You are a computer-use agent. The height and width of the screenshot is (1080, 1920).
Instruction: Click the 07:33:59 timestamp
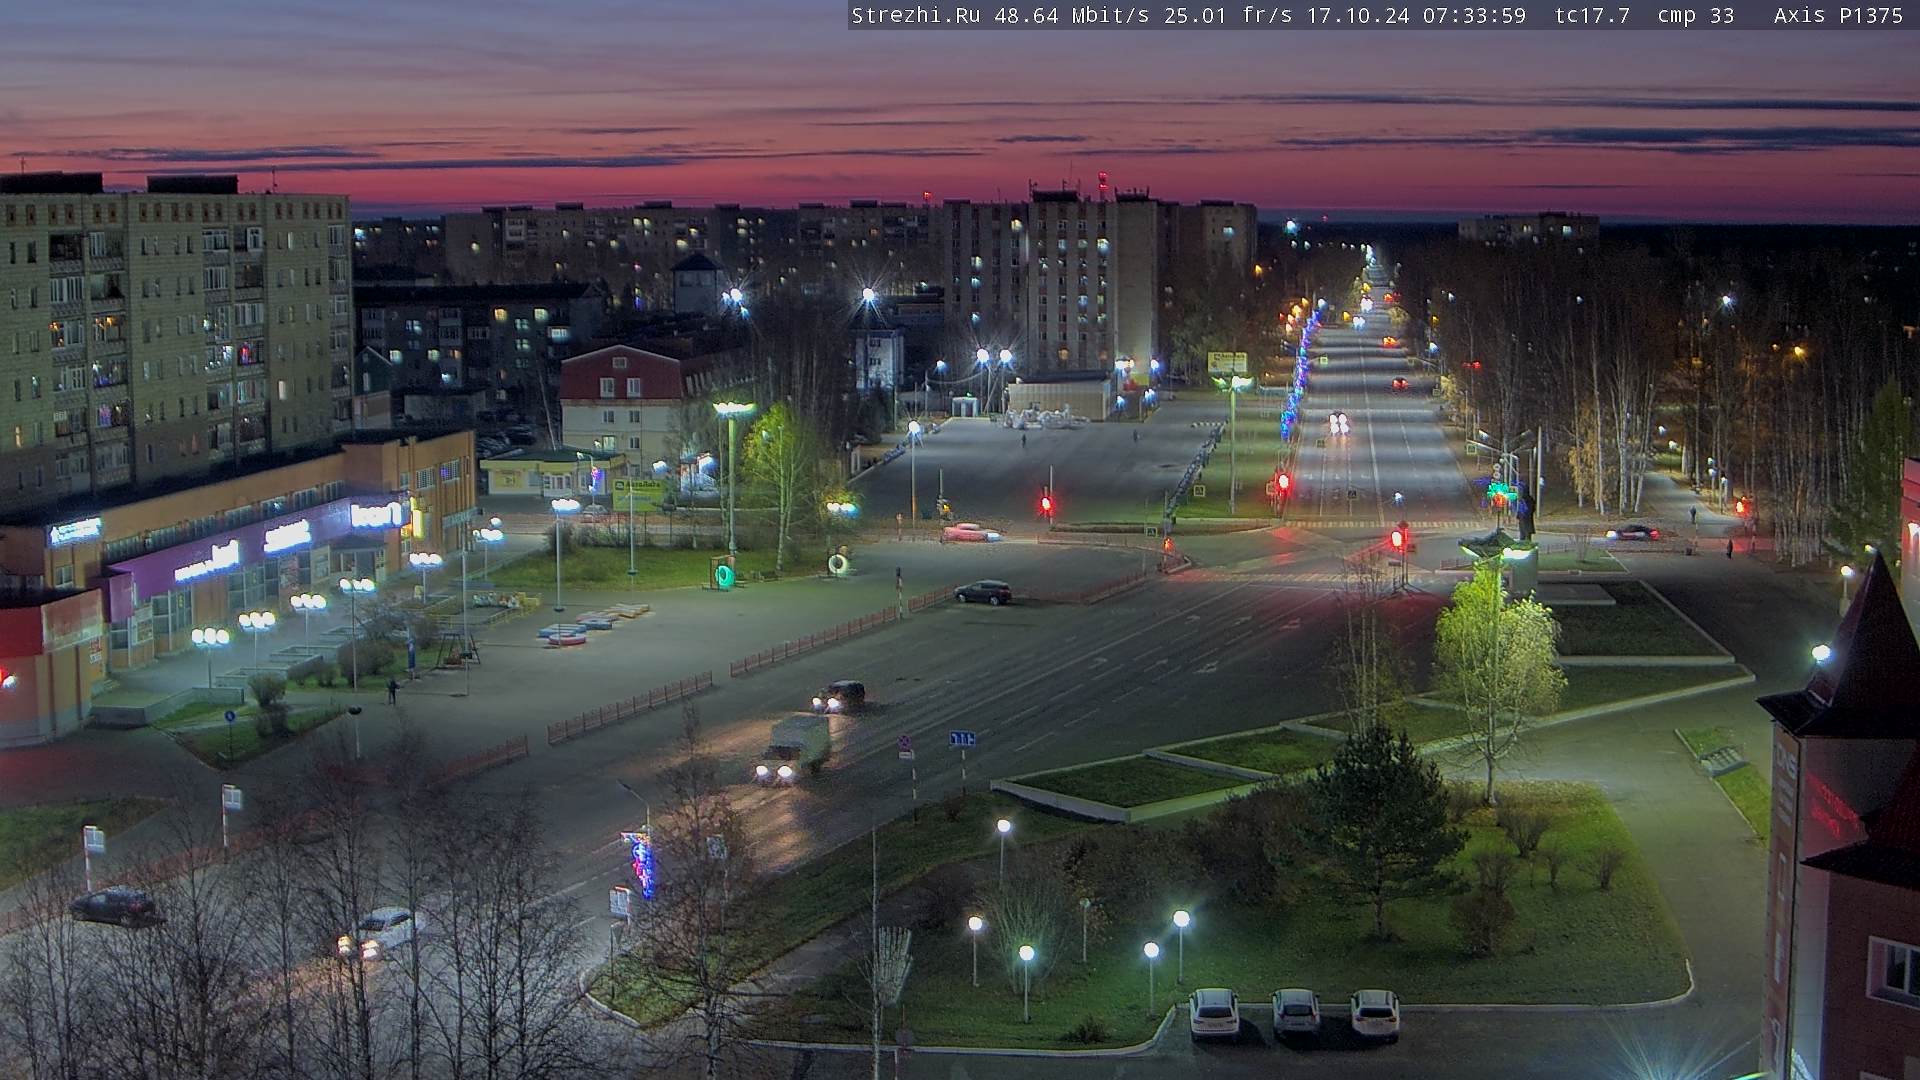[1475, 15]
